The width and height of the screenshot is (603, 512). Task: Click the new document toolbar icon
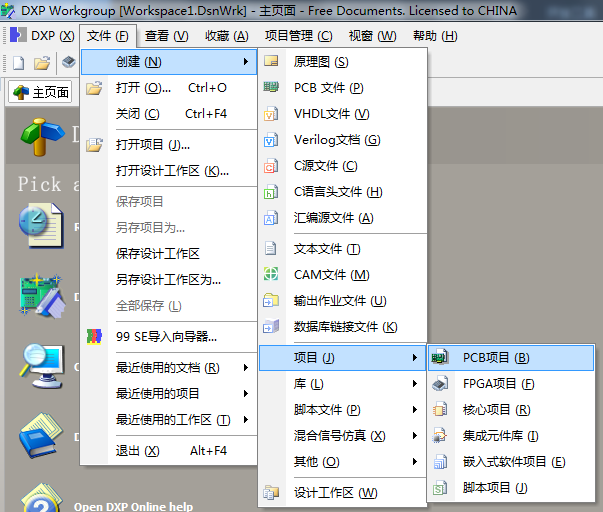(18, 62)
